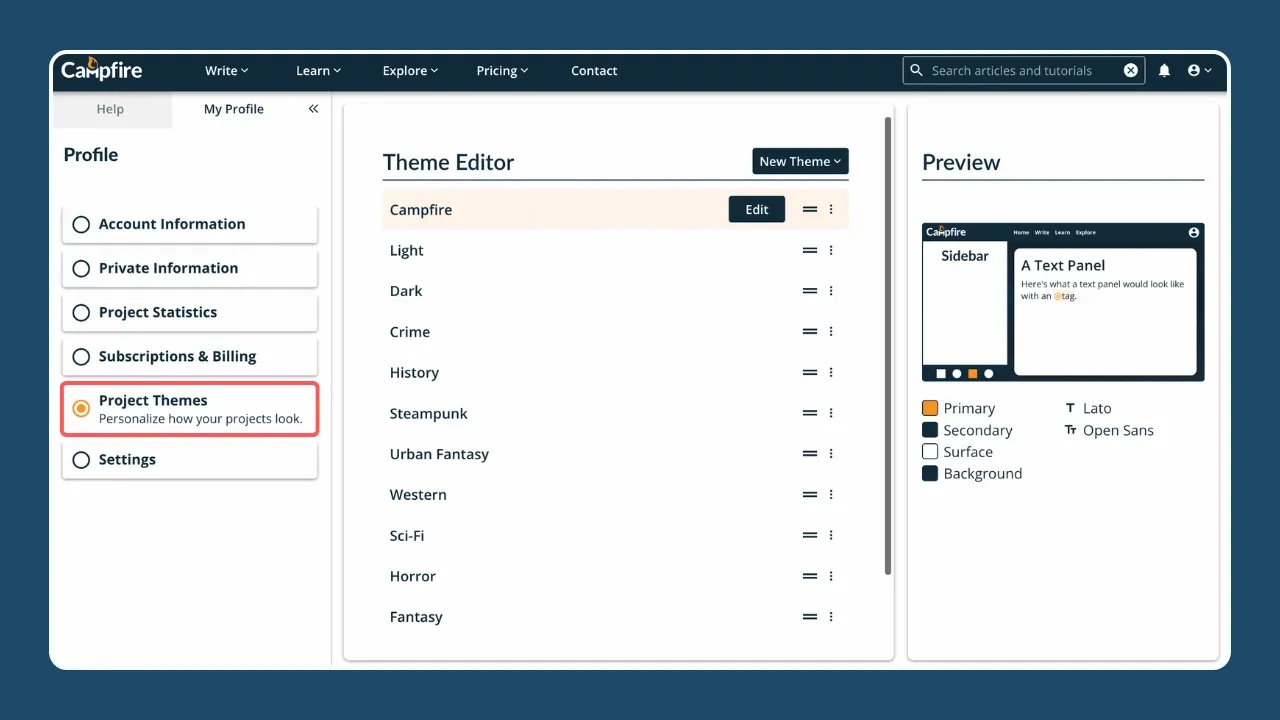1280x720 pixels.
Task: Select the Settings radio button
Action: [x=81, y=460]
